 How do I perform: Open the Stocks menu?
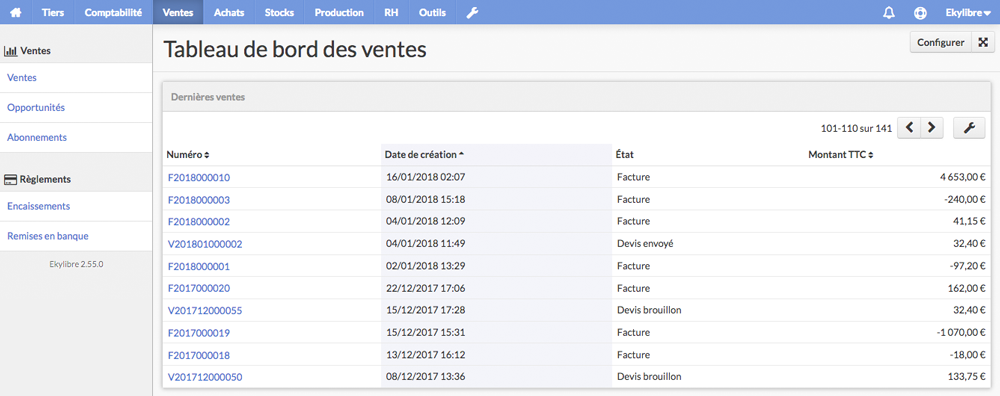279,12
